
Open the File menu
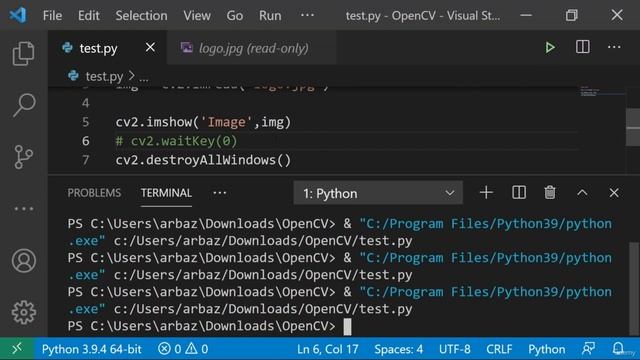(52, 16)
